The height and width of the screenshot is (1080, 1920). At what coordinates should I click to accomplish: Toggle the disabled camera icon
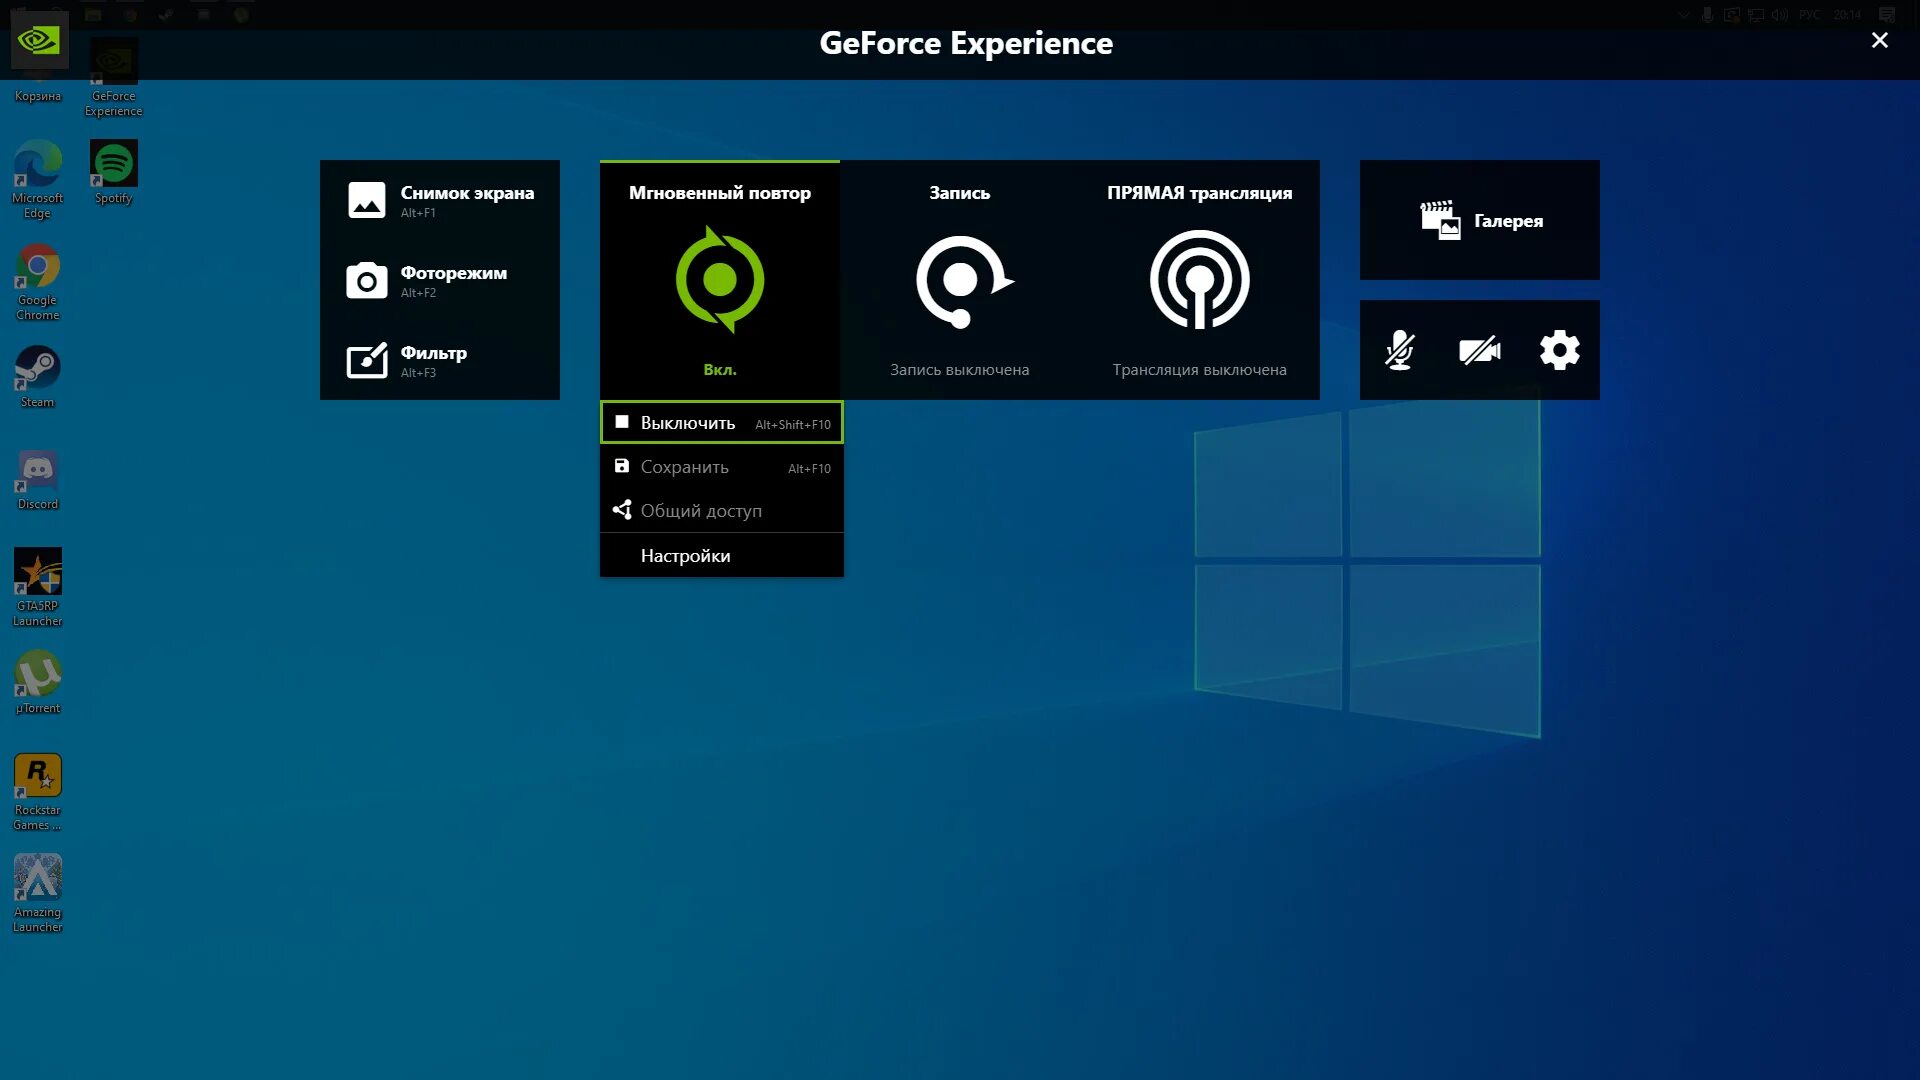click(x=1479, y=351)
